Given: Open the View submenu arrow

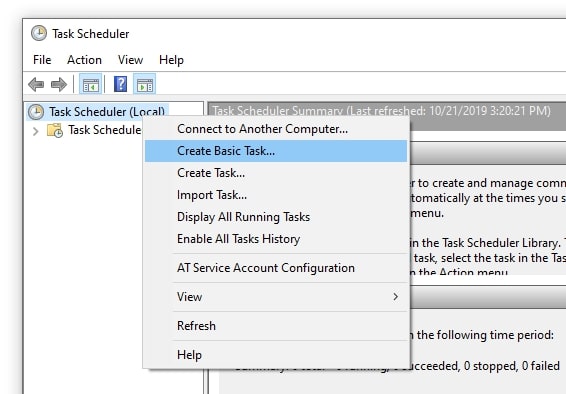Looking at the screenshot, I should [x=396, y=297].
